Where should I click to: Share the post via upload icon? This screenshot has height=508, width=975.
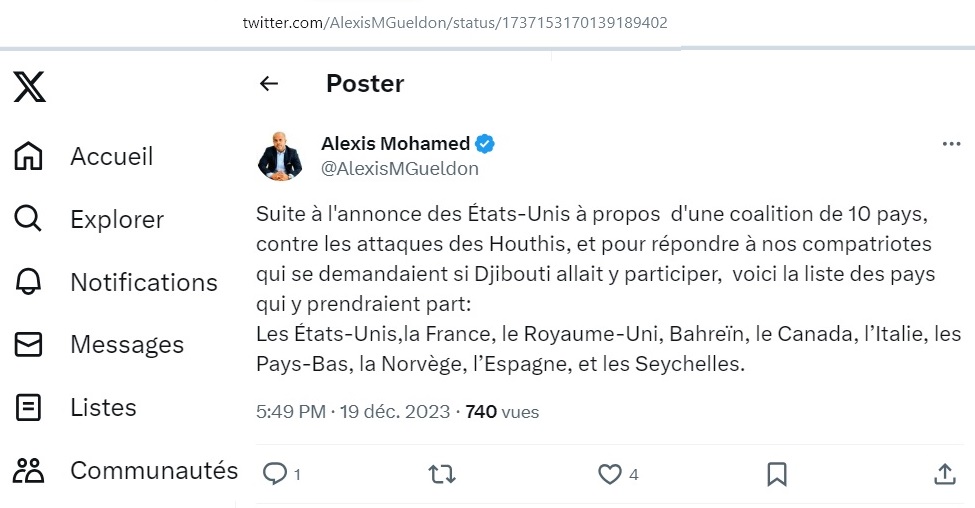pos(945,474)
